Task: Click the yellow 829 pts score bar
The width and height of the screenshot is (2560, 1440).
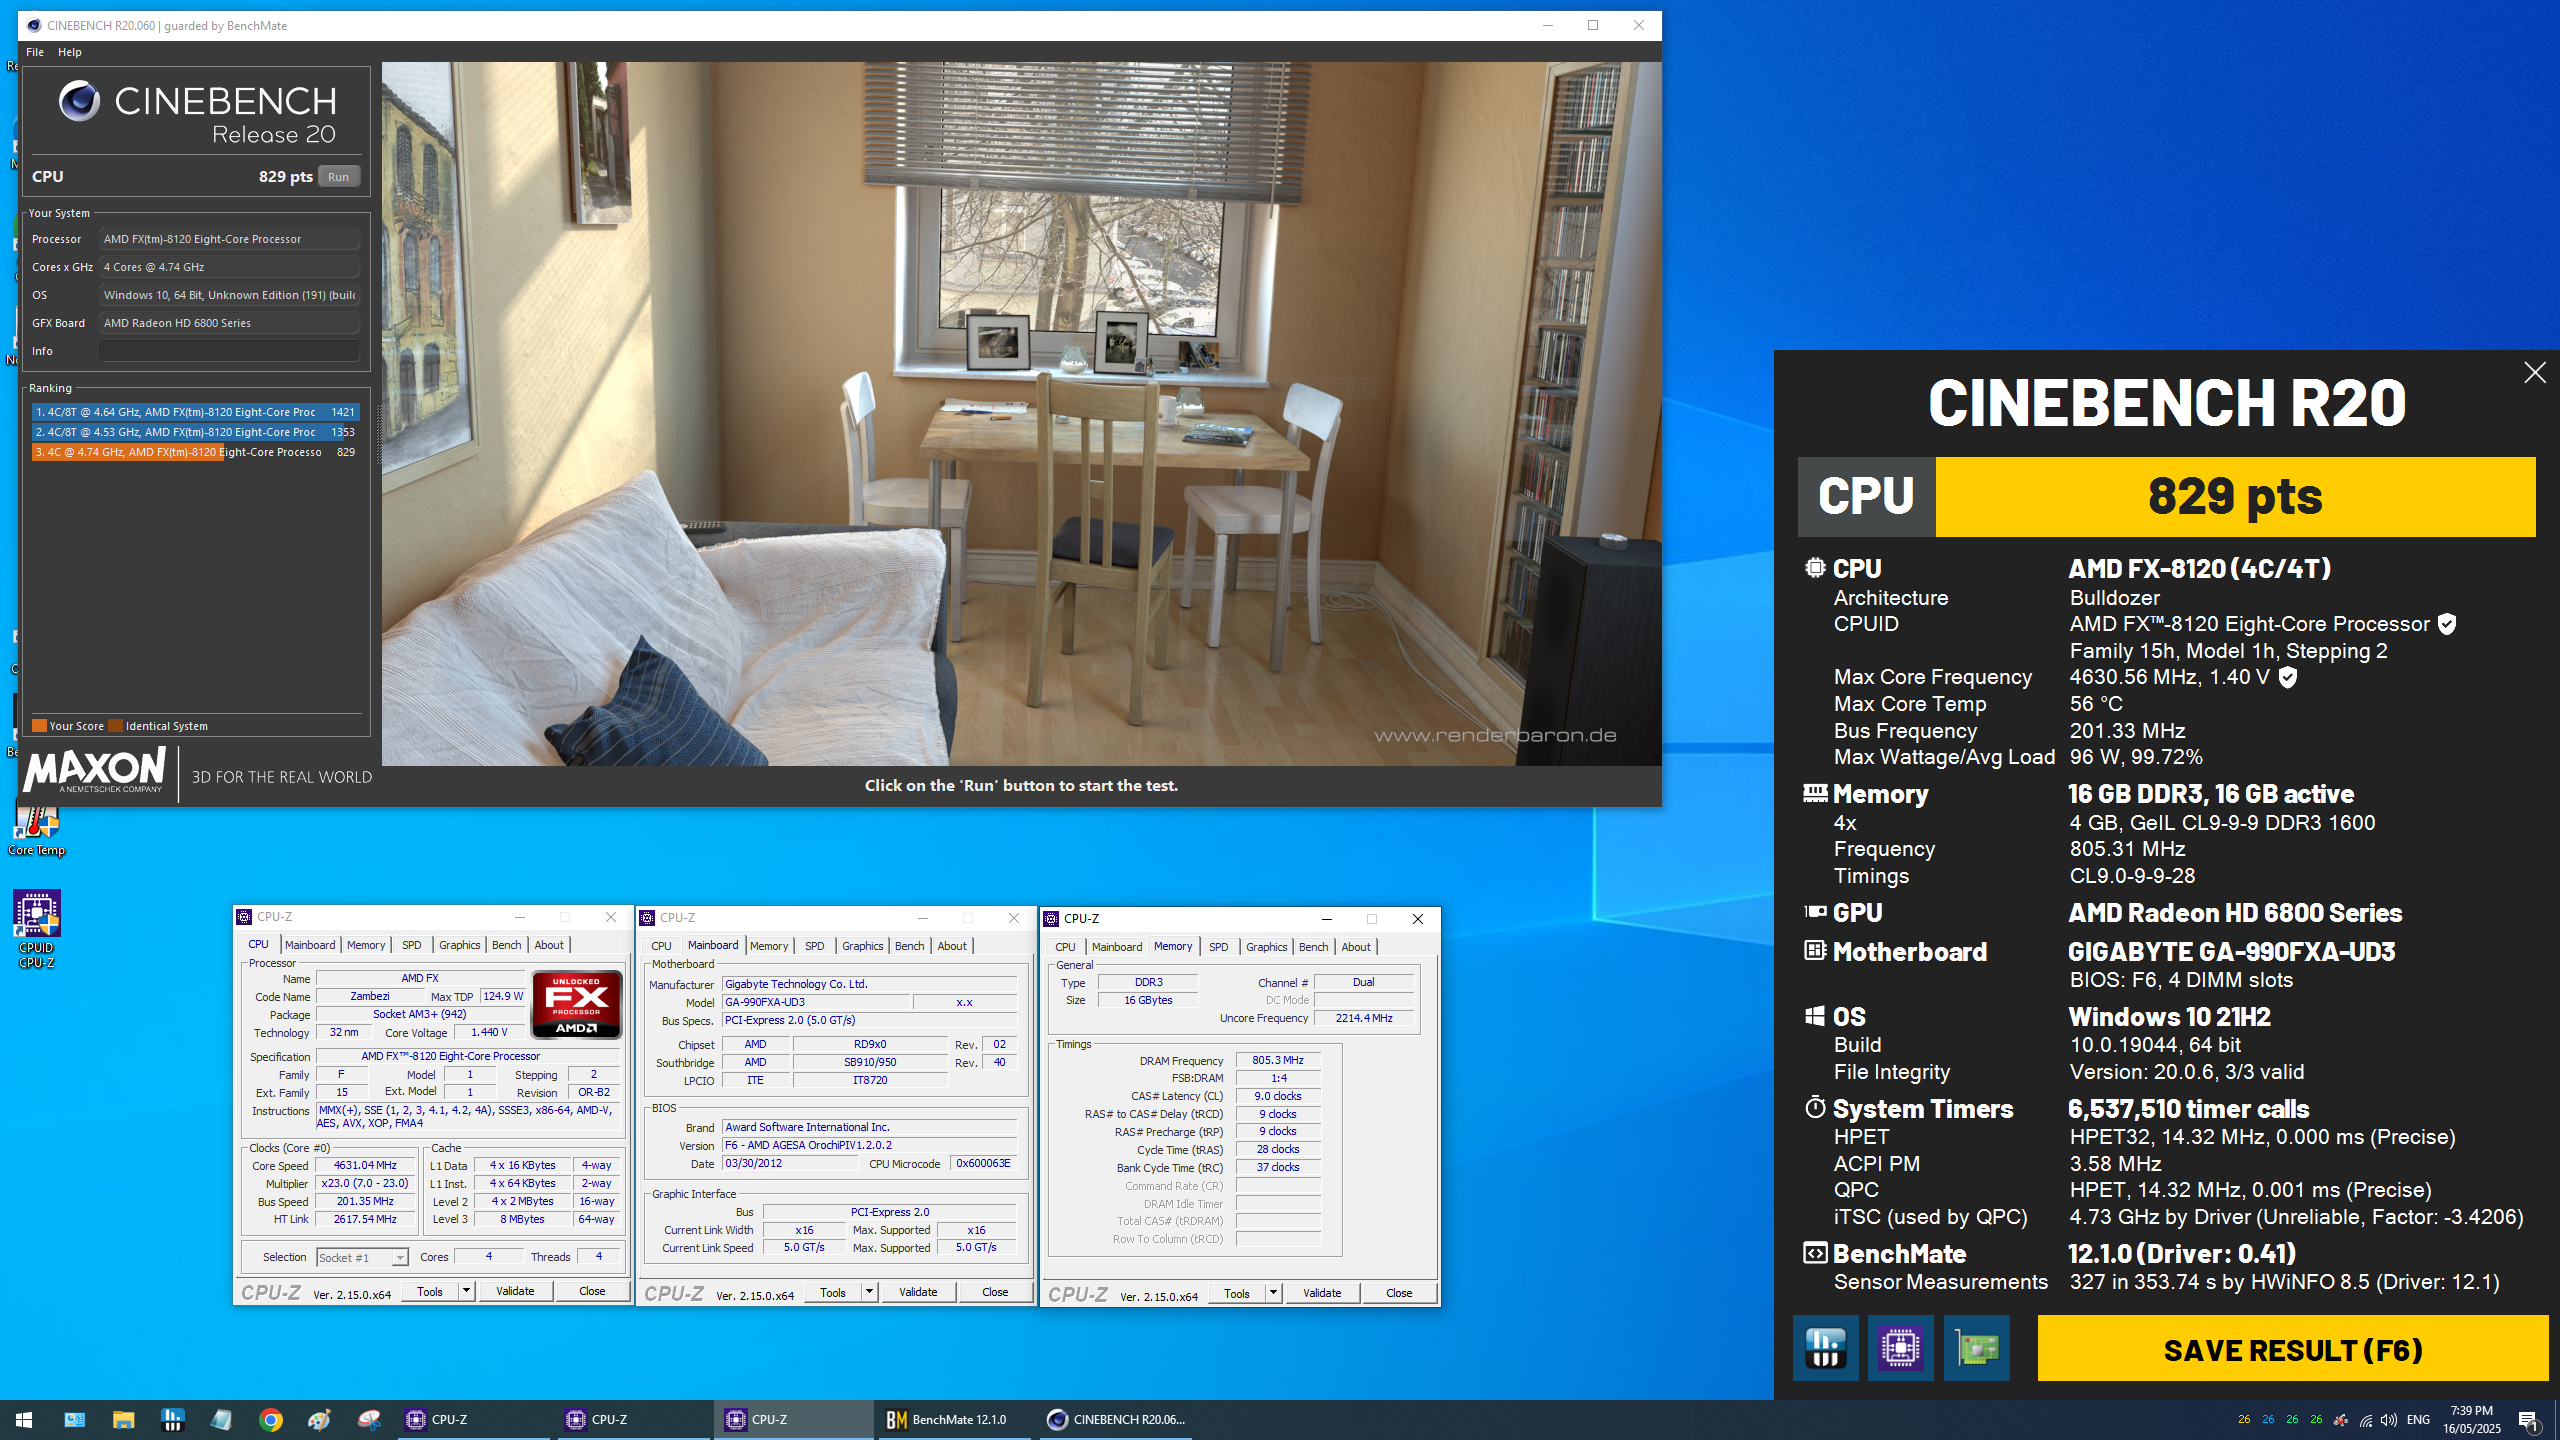Action: coord(2235,497)
